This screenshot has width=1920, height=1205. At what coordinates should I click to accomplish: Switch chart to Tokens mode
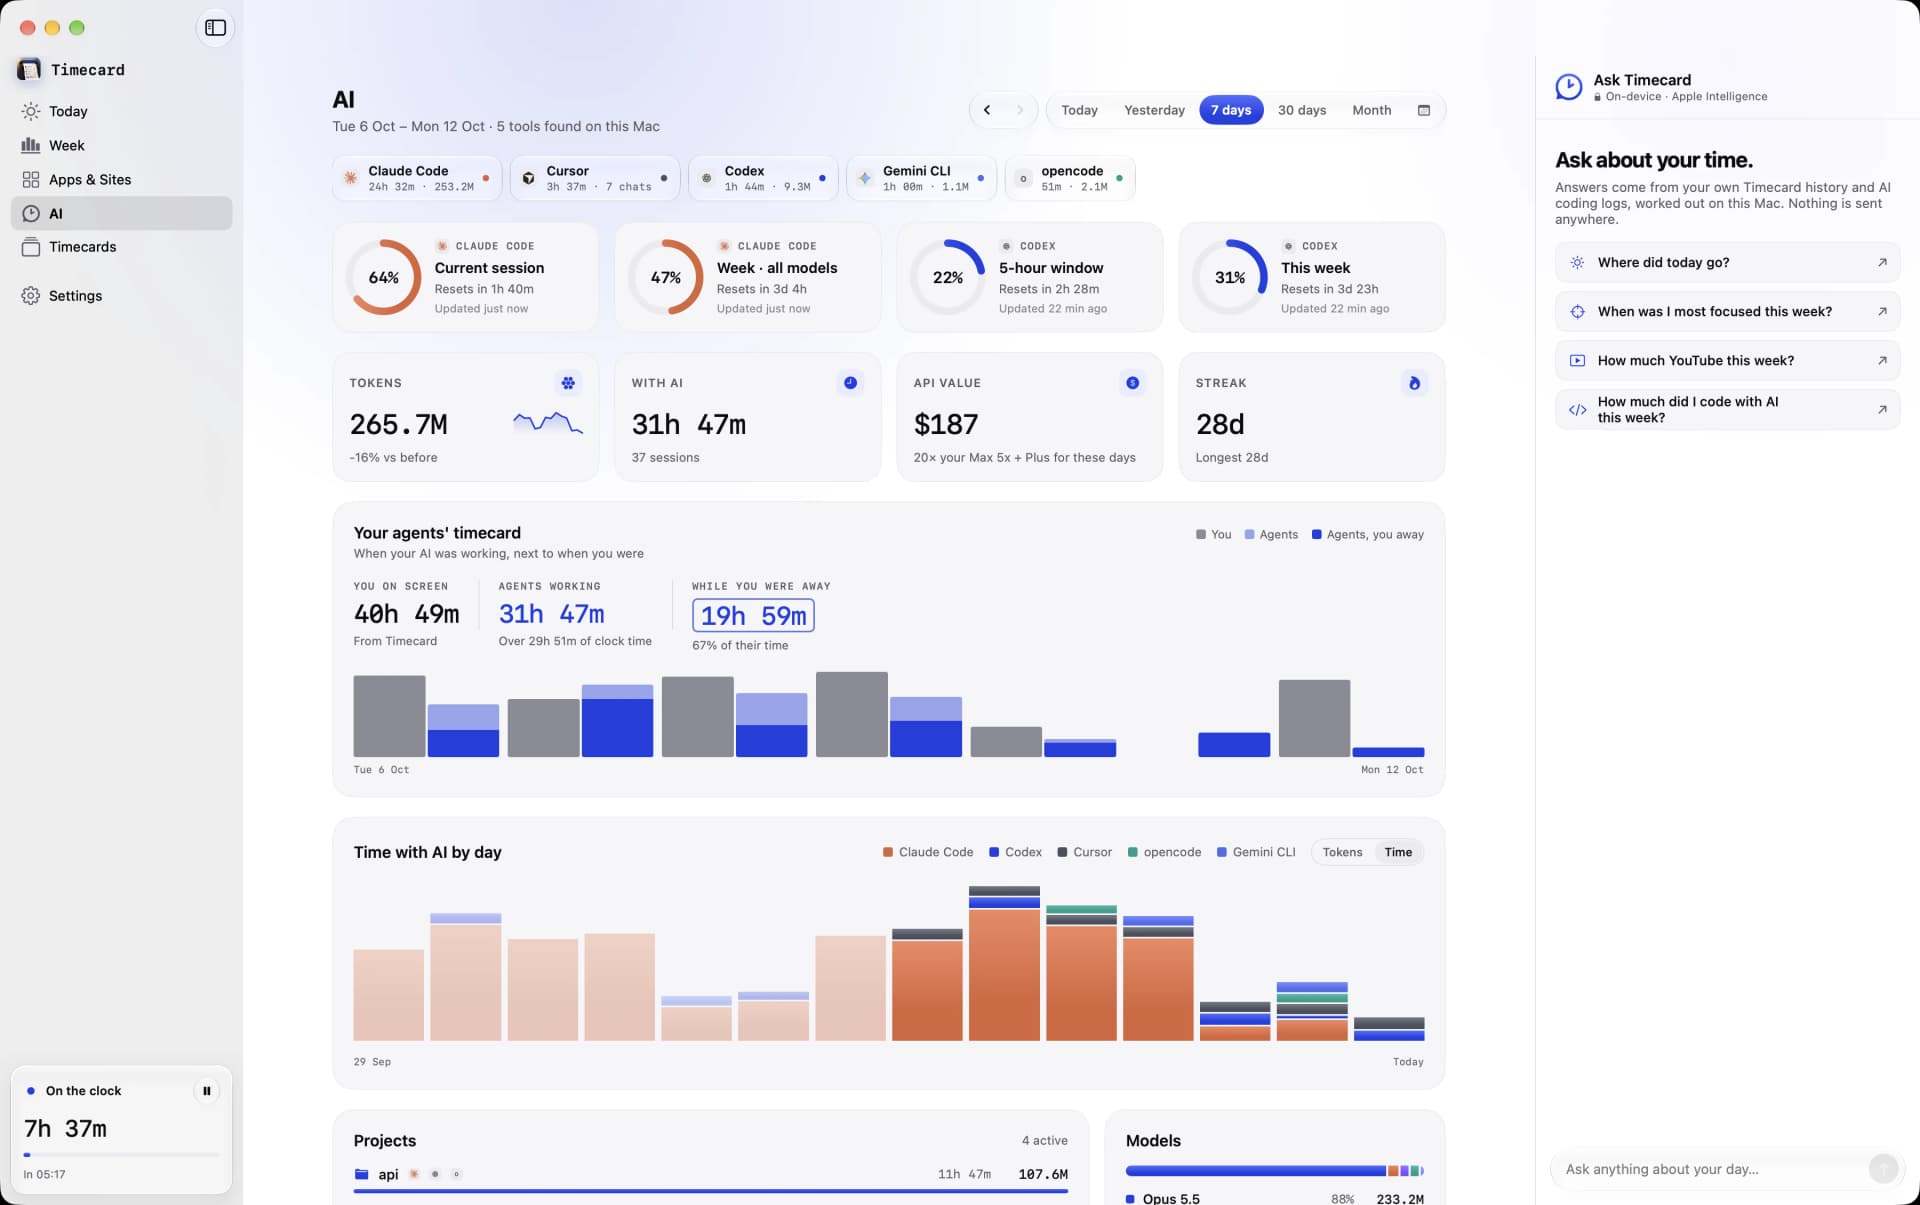pyautogui.click(x=1342, y=852)
